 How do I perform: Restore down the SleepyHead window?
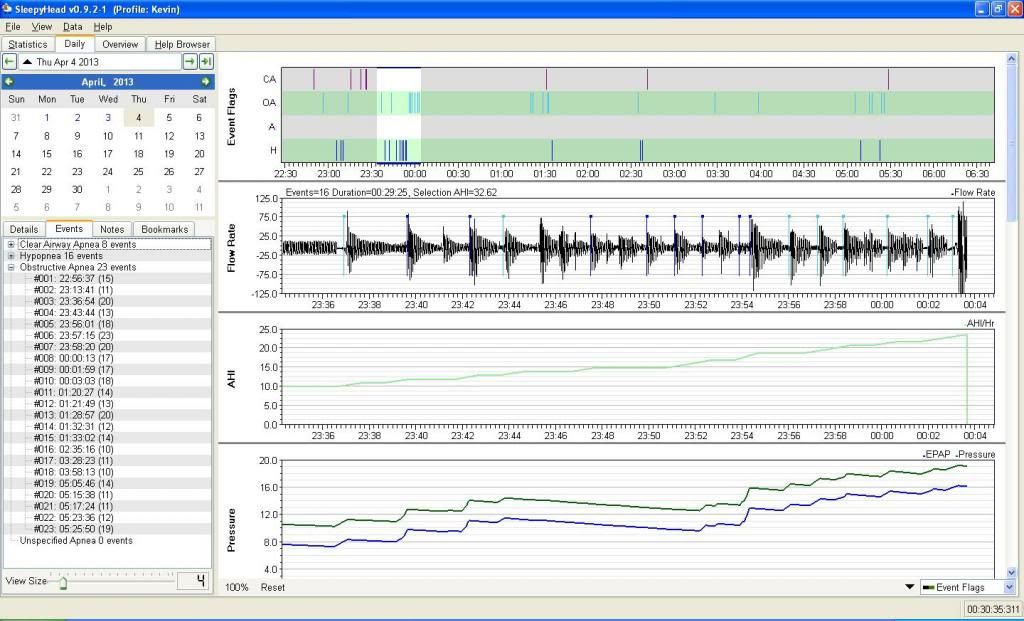998,8
